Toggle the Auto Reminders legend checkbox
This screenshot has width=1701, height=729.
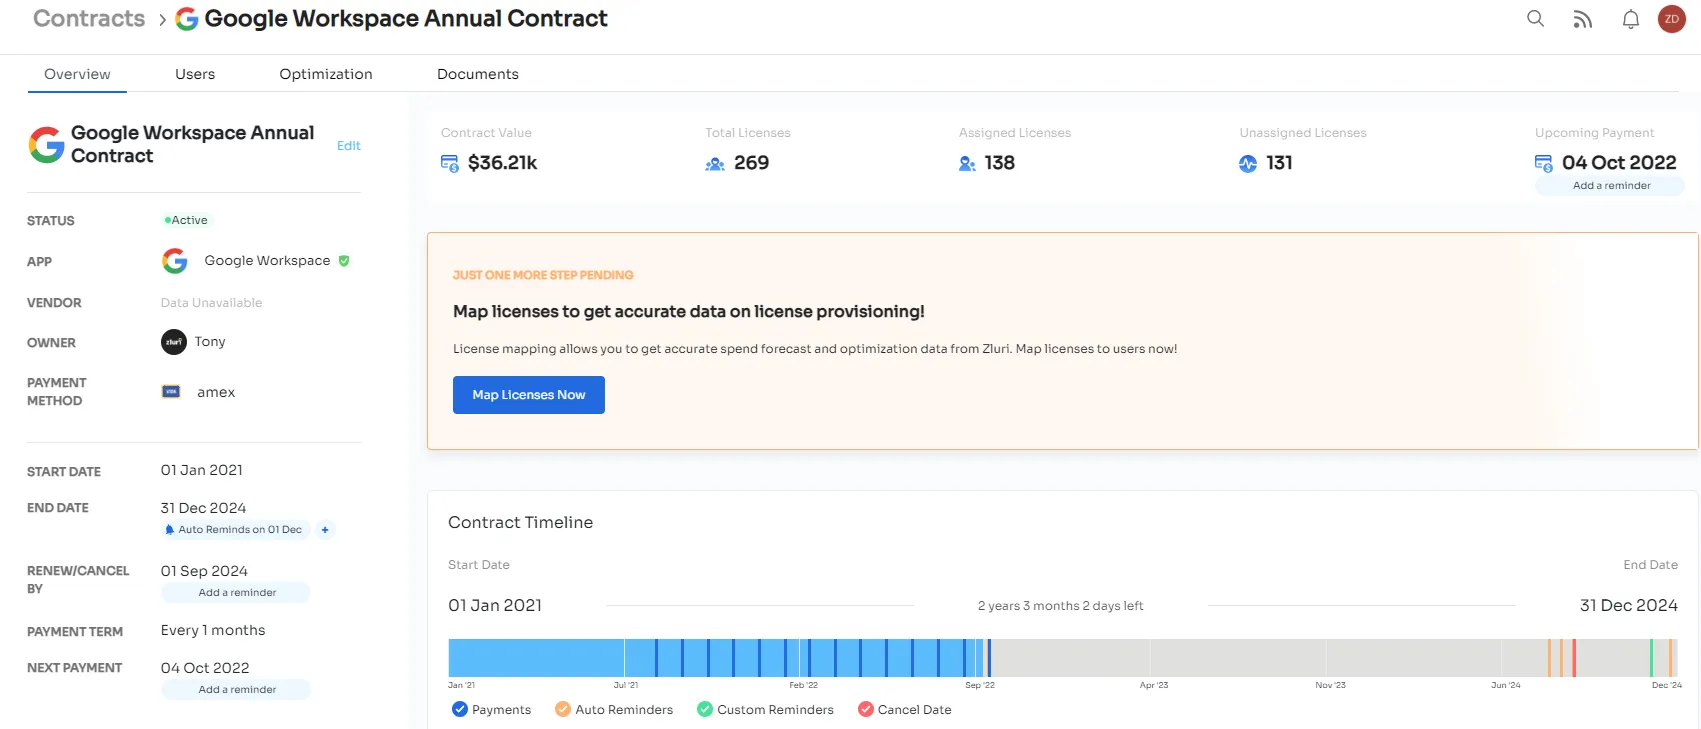coord(563,709)
